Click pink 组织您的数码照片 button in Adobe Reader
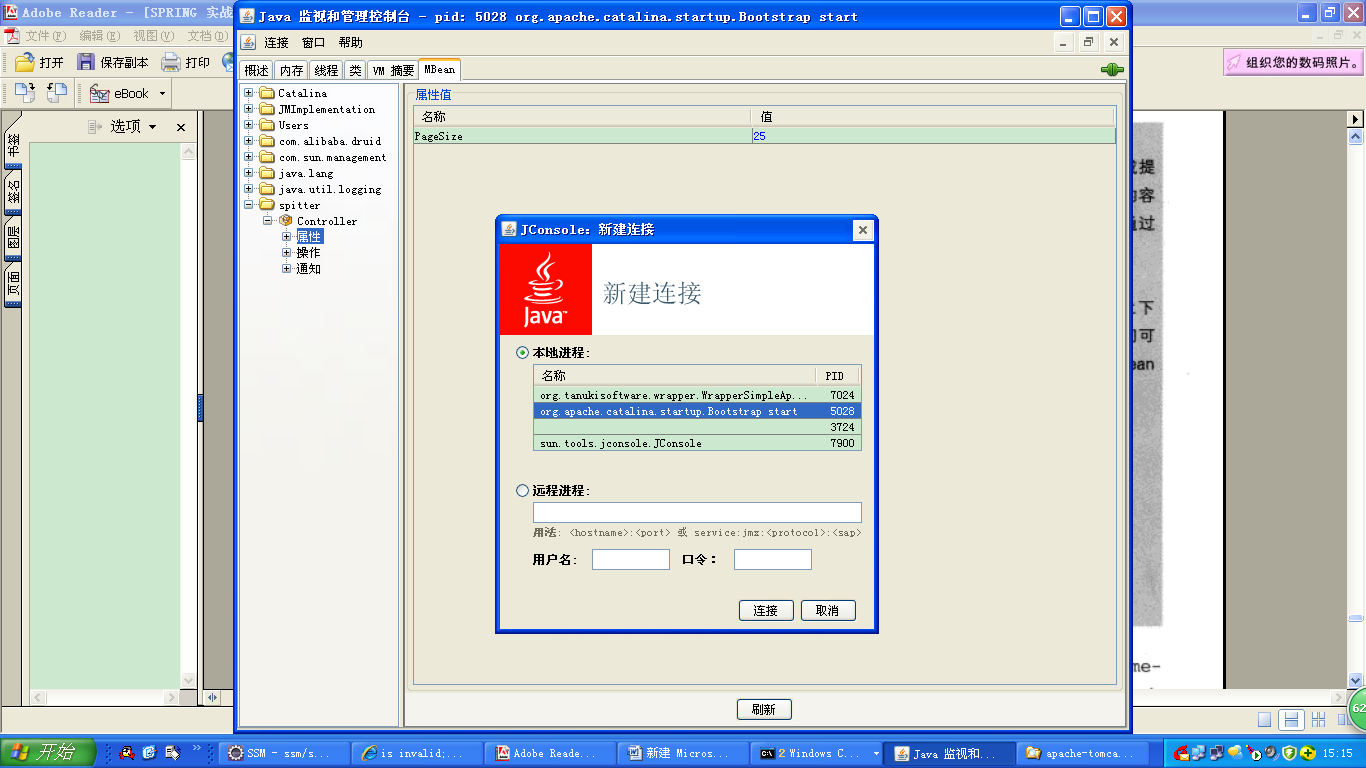 [1293, 62]
